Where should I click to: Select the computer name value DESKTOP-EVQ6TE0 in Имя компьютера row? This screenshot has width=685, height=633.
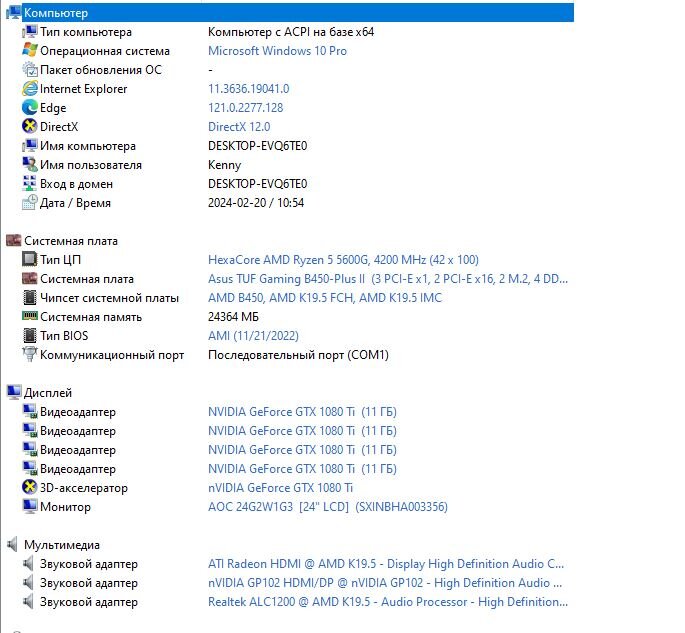[258, 146]
